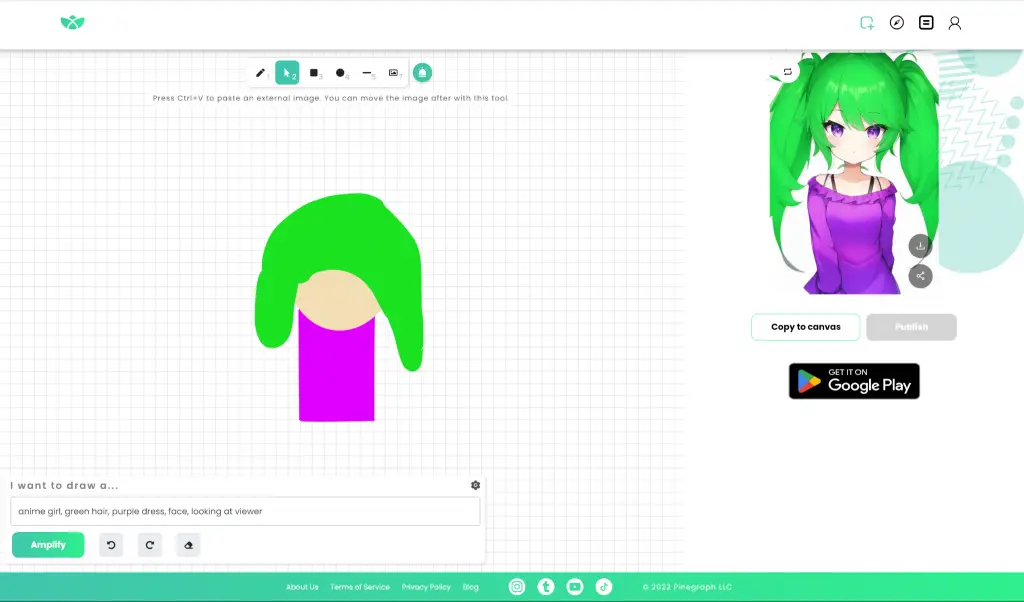Undo the last drawing action
Screen dimensions: 1024x602
[x=110, y=544]
